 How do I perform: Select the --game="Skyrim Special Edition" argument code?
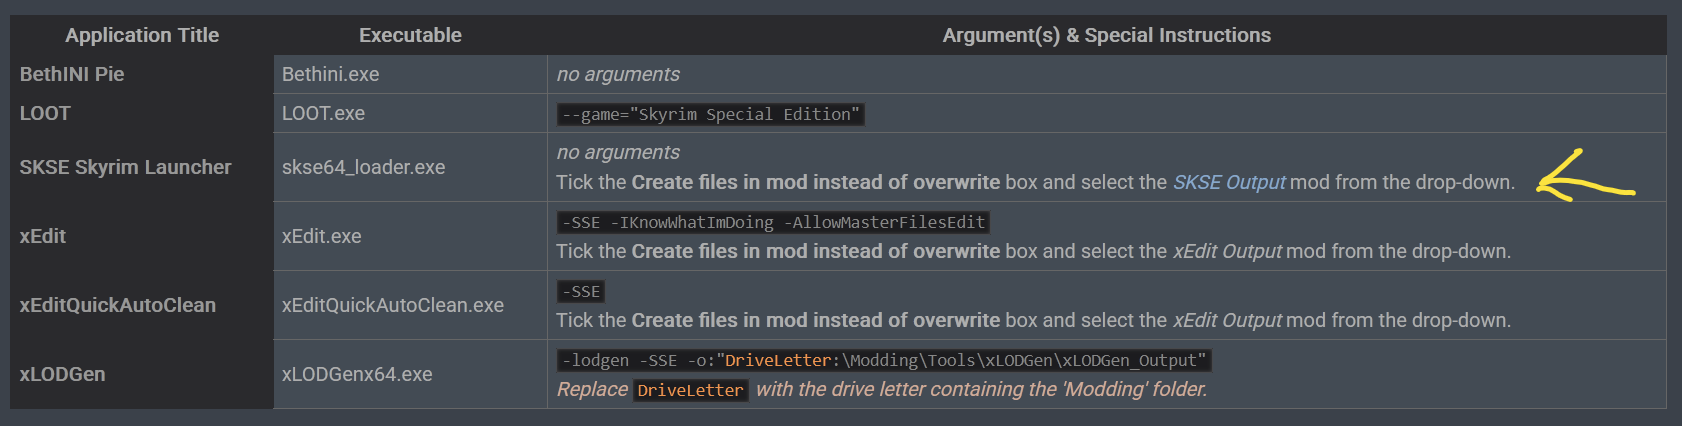tap(710, 114)
